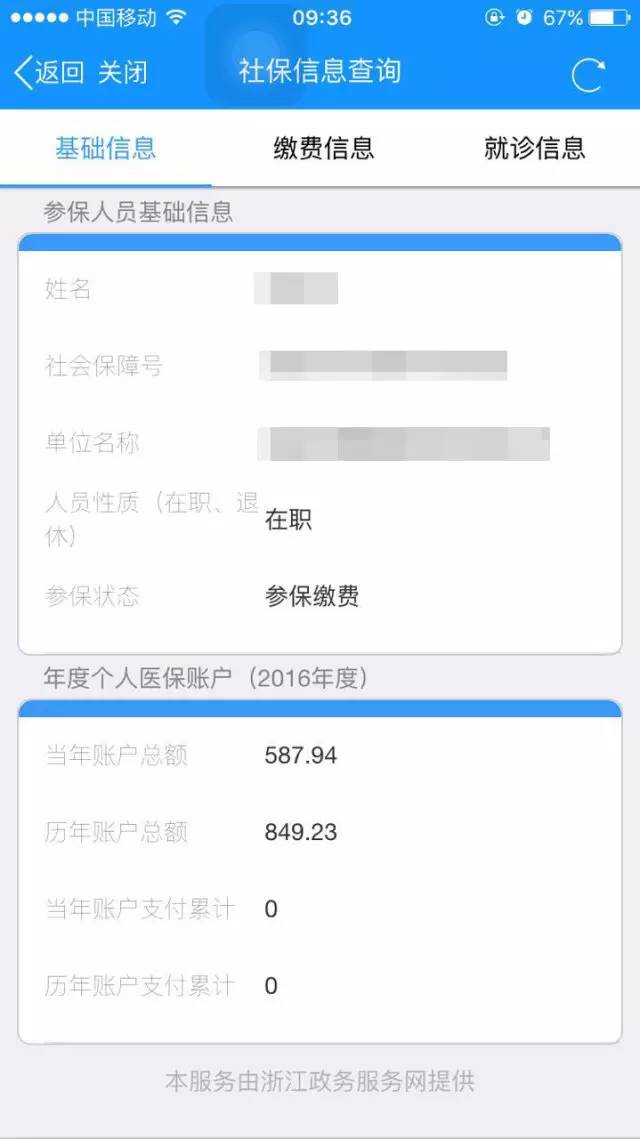Screen dimensions: 640x1139
Task: Tap the 参保缴费 status value
Action: pos(312,597)
